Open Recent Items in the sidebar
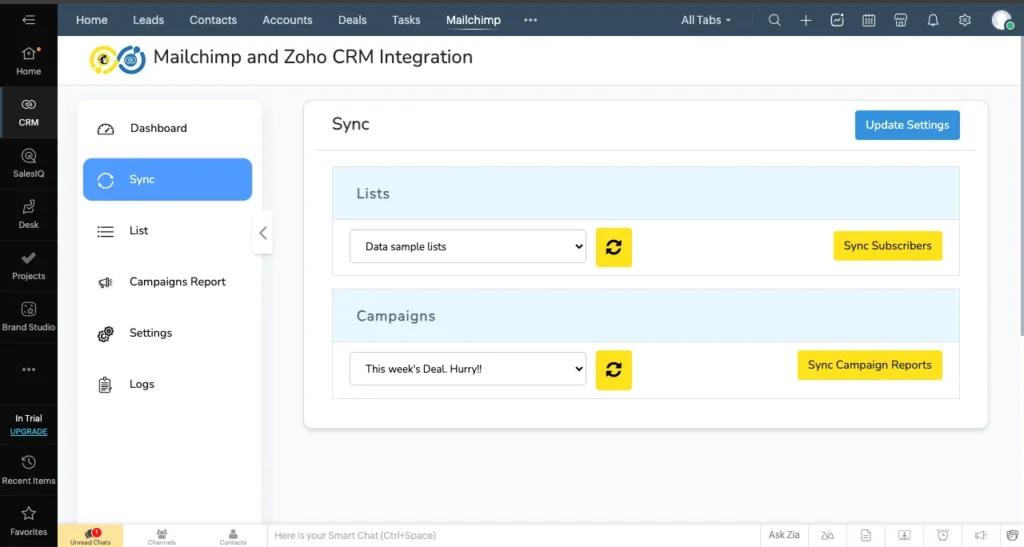 (29, 470)
